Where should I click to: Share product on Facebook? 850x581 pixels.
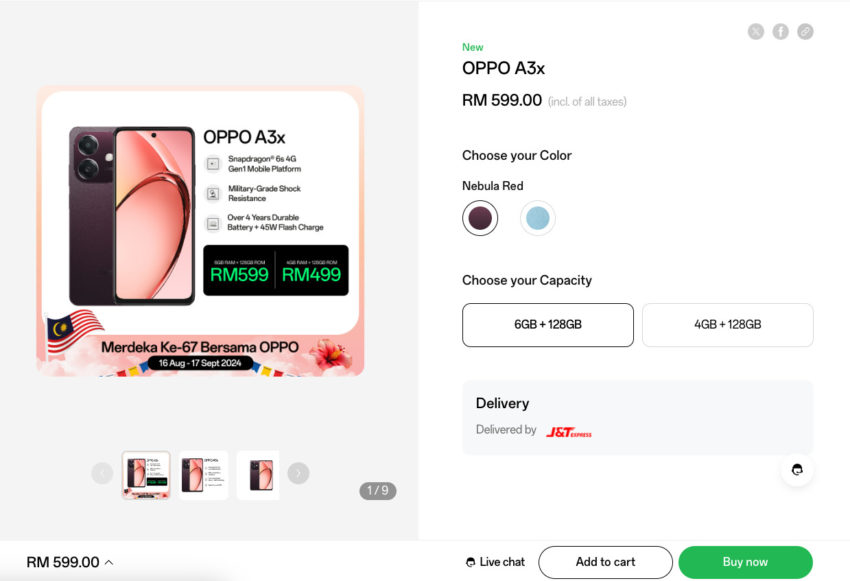(x=781, y=32)
